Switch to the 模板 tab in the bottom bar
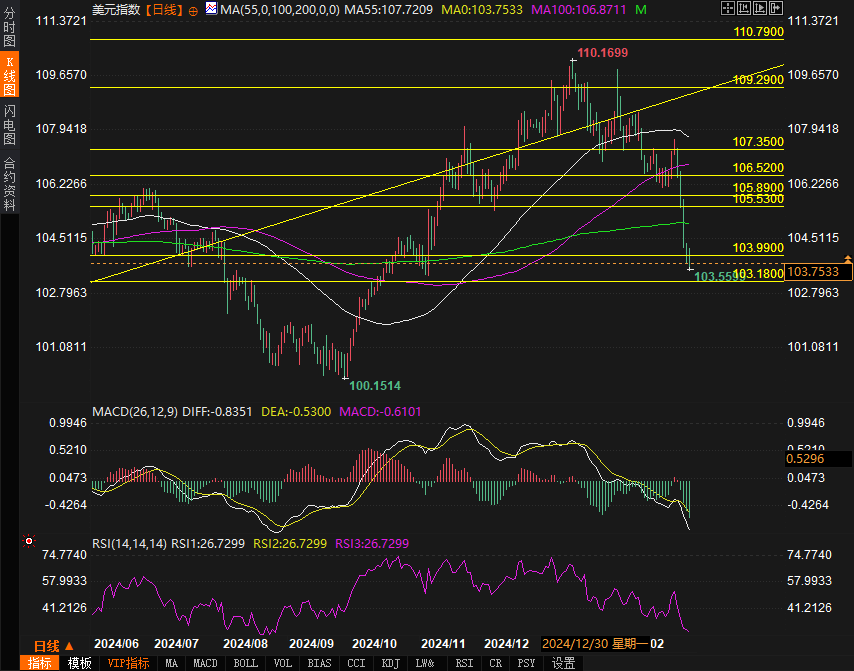The height and width of the screenshot is (671, 854). click(80, 663)
